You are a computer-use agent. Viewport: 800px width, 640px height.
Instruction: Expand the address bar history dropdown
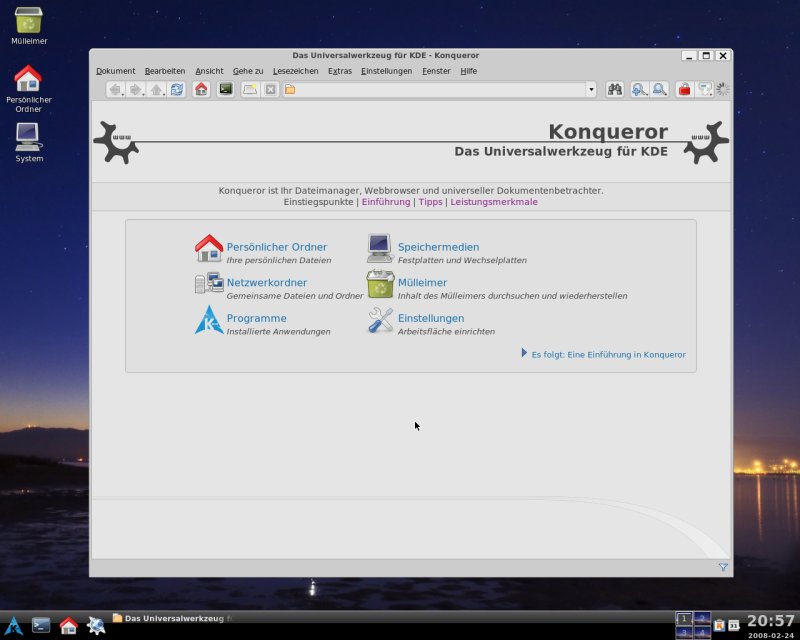(x=591, y=90)
